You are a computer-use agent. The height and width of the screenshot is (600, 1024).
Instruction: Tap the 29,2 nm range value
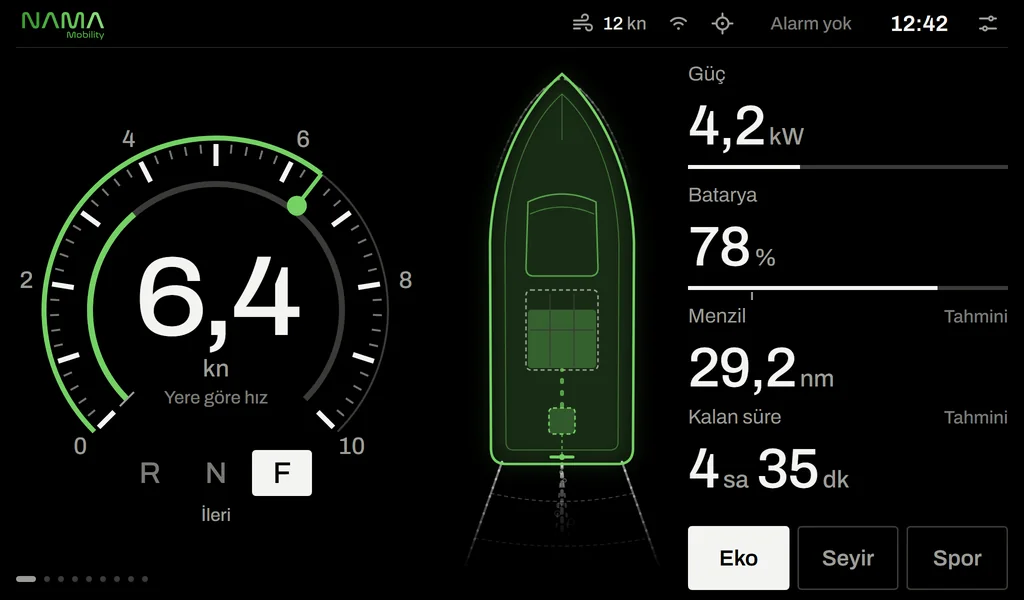(x=761, y=369)
